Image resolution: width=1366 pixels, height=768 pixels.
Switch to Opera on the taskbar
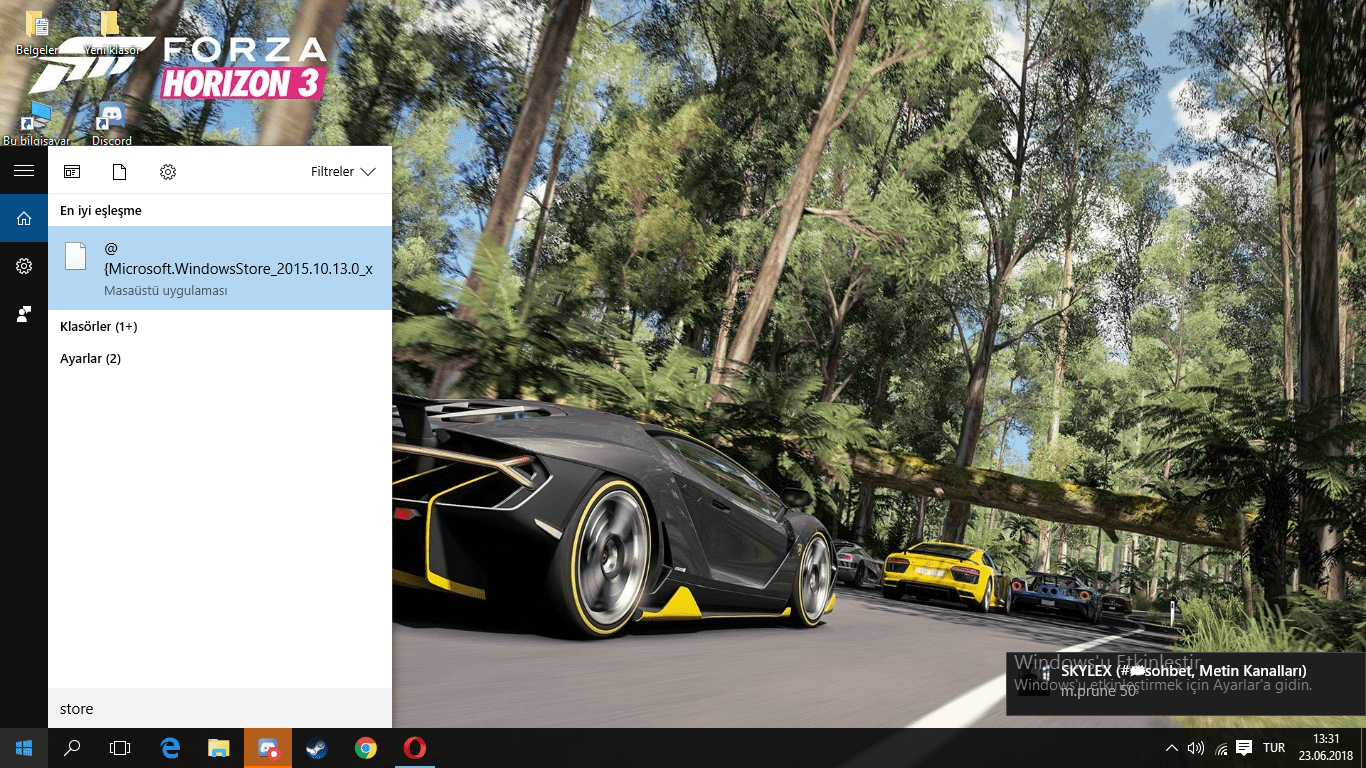pyautogui.click(x=415, y=748)
